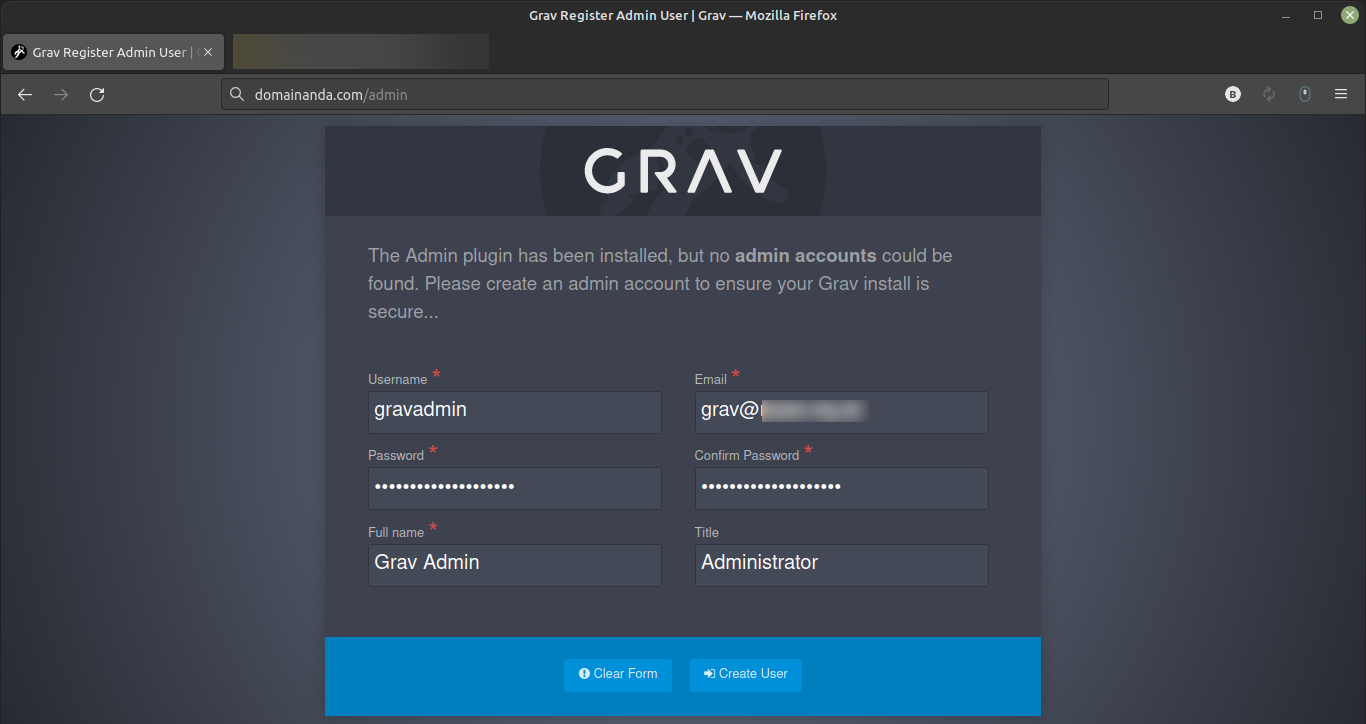Open the white circular B extension

(1233, 94)
